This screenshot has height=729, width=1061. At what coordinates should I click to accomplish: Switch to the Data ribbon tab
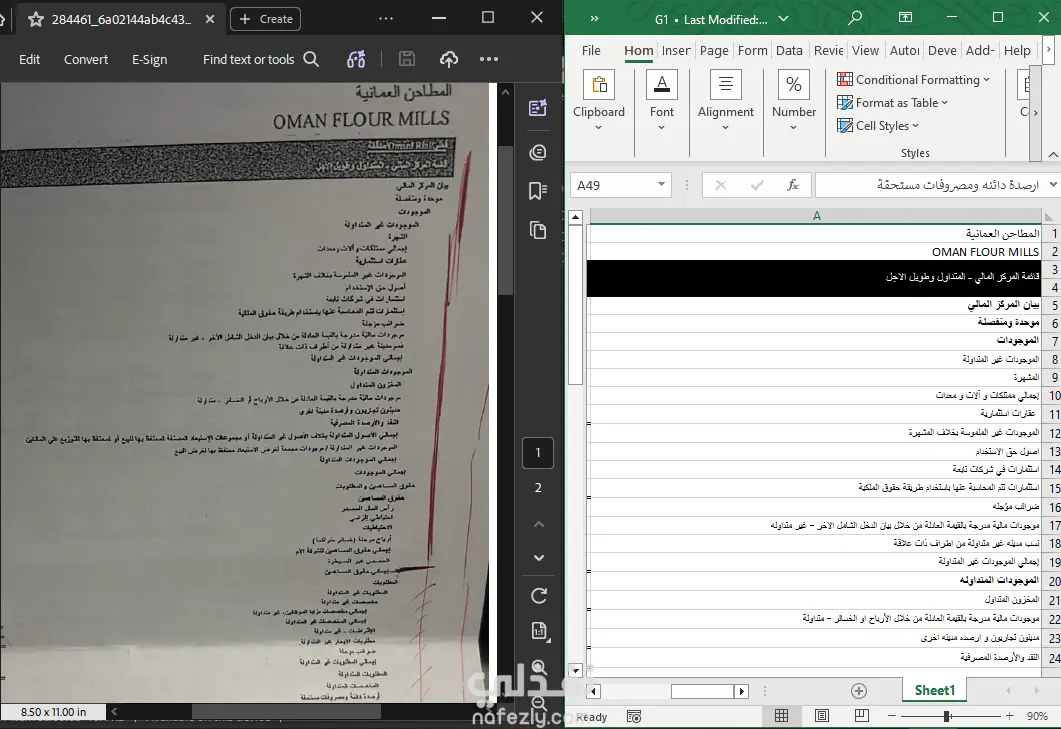(x=789, y=50)
